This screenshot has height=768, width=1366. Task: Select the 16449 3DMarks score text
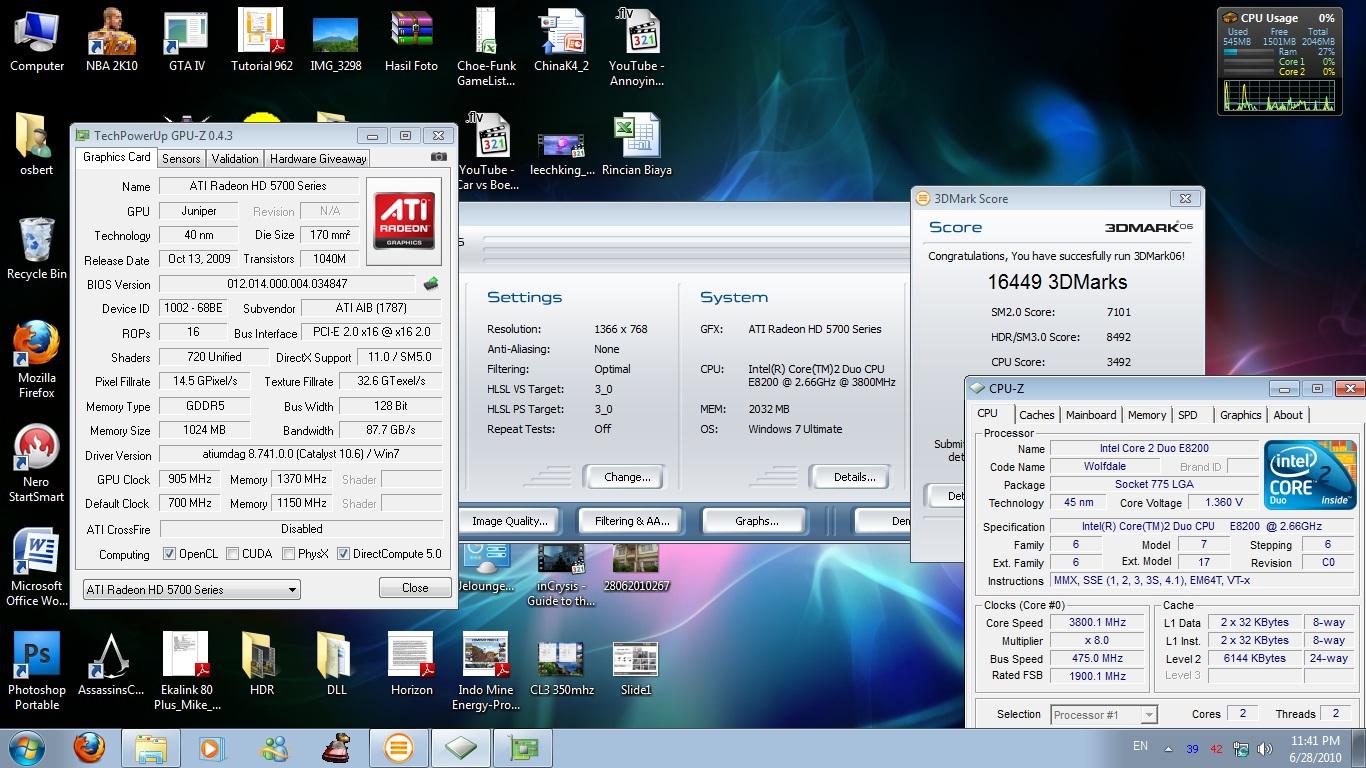pos(1057,282)
